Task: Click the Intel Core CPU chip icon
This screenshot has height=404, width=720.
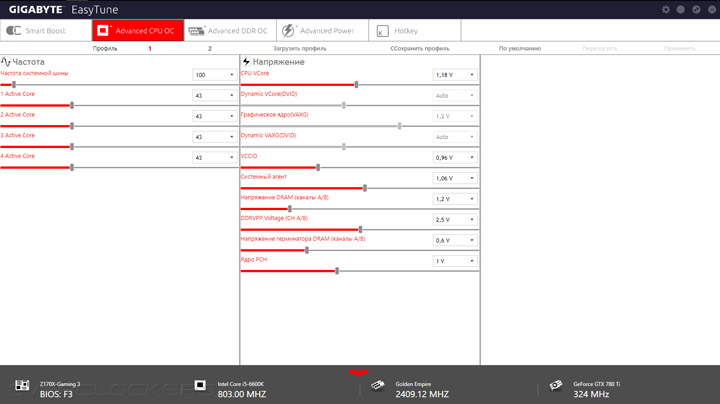Action: [x=200, y=385]
